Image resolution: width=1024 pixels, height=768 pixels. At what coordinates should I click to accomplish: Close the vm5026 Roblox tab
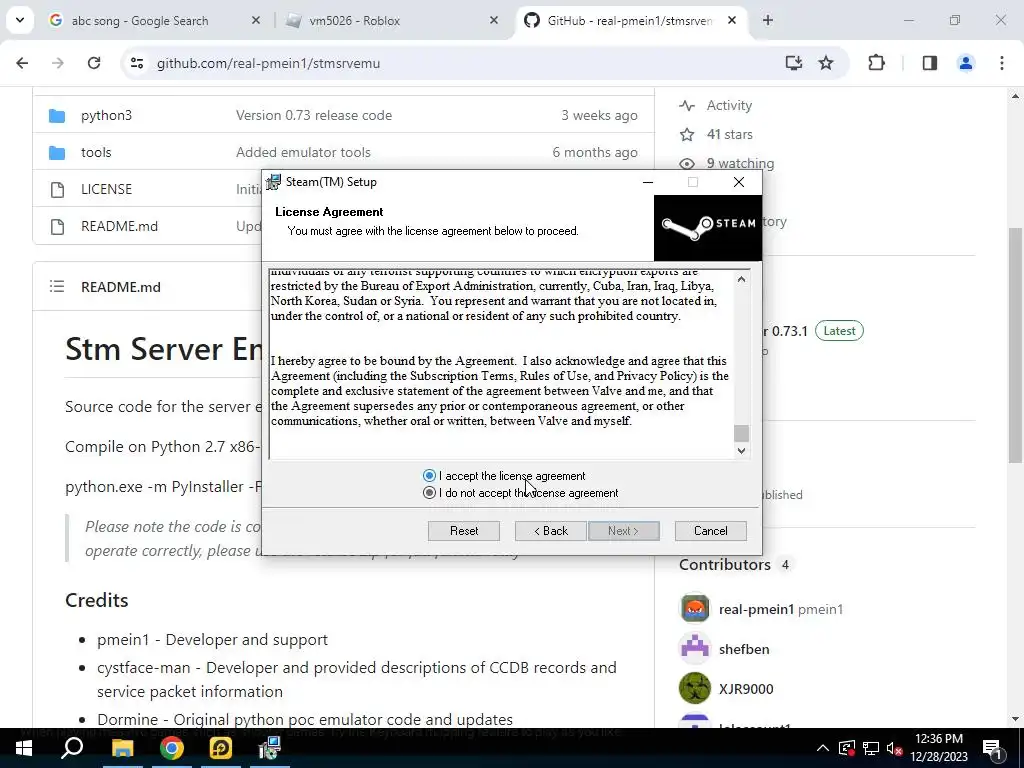coord(494,21)
